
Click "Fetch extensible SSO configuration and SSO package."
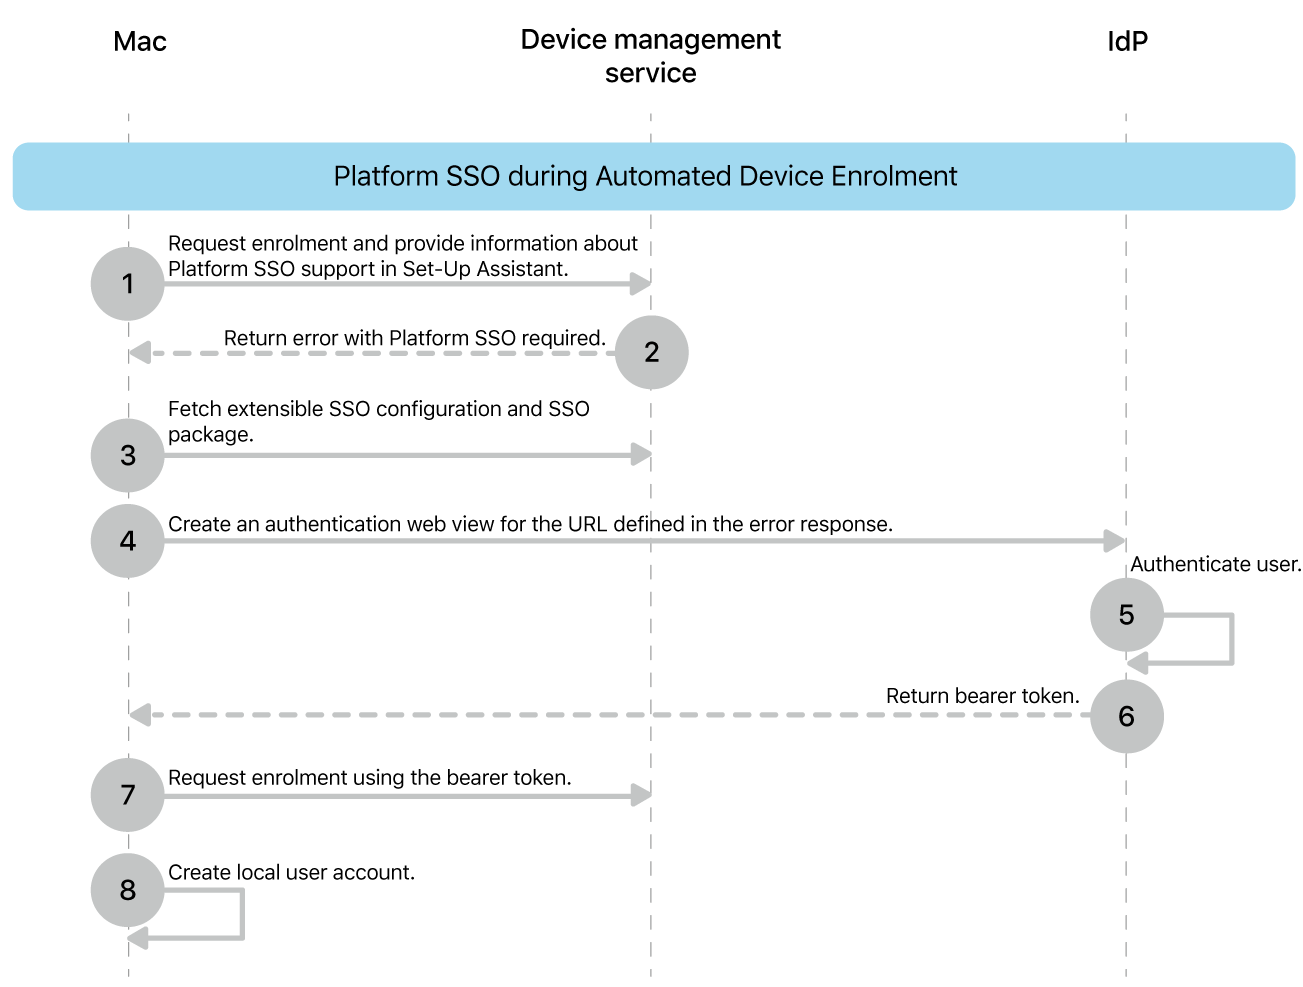pos(379,421)
